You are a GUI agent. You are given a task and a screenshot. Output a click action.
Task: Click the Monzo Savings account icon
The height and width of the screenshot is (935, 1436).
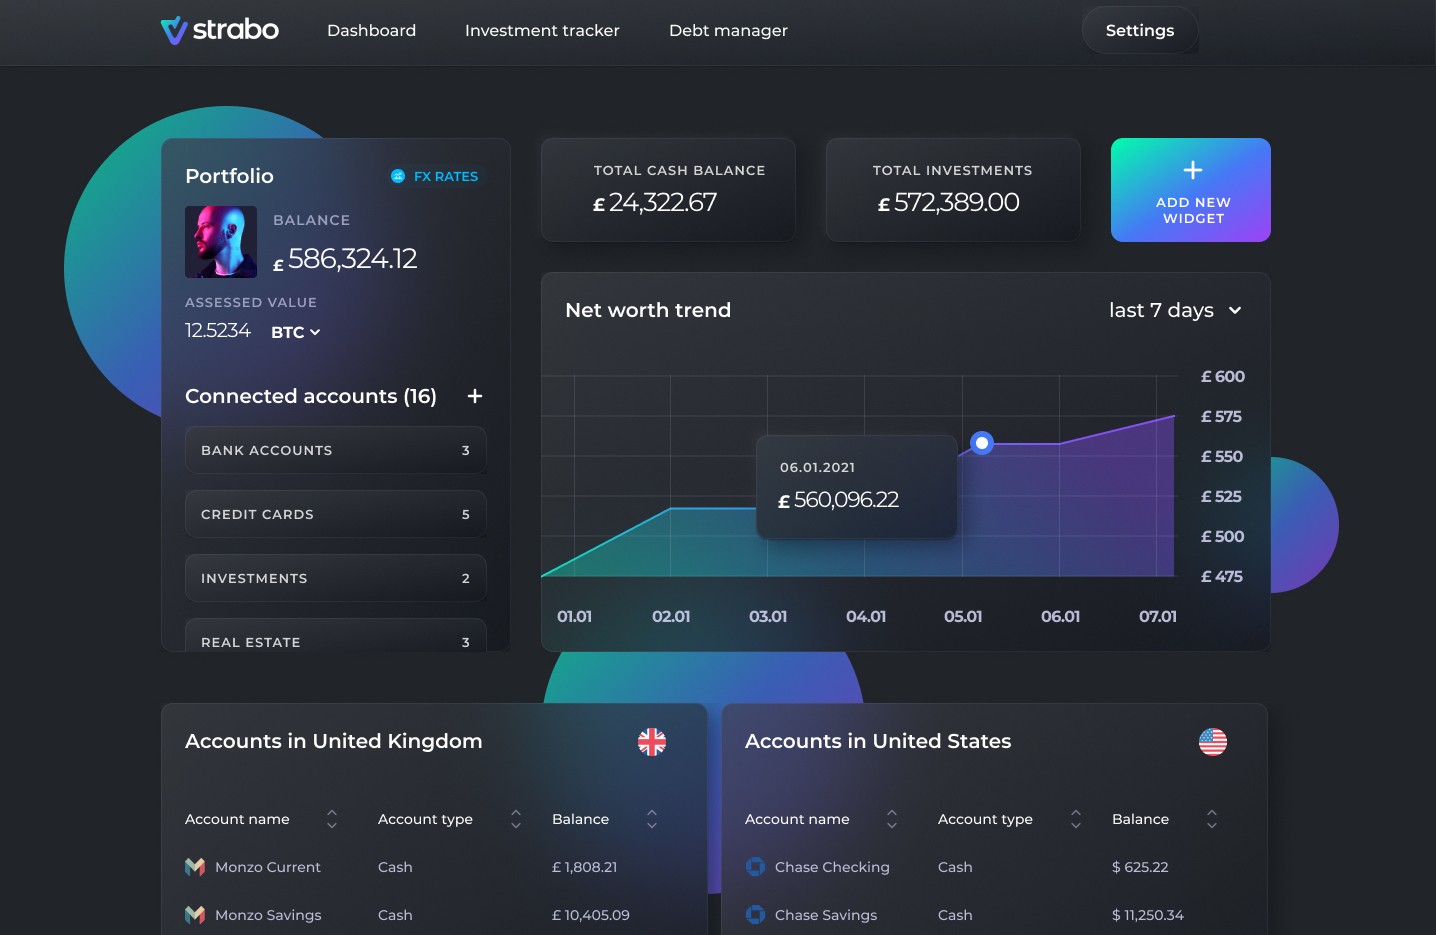coord(195,915)
